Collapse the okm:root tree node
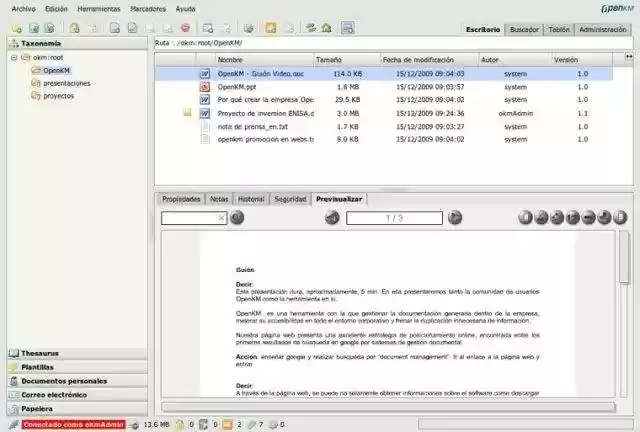The image size is (640, 432). [x=14, y=58]
